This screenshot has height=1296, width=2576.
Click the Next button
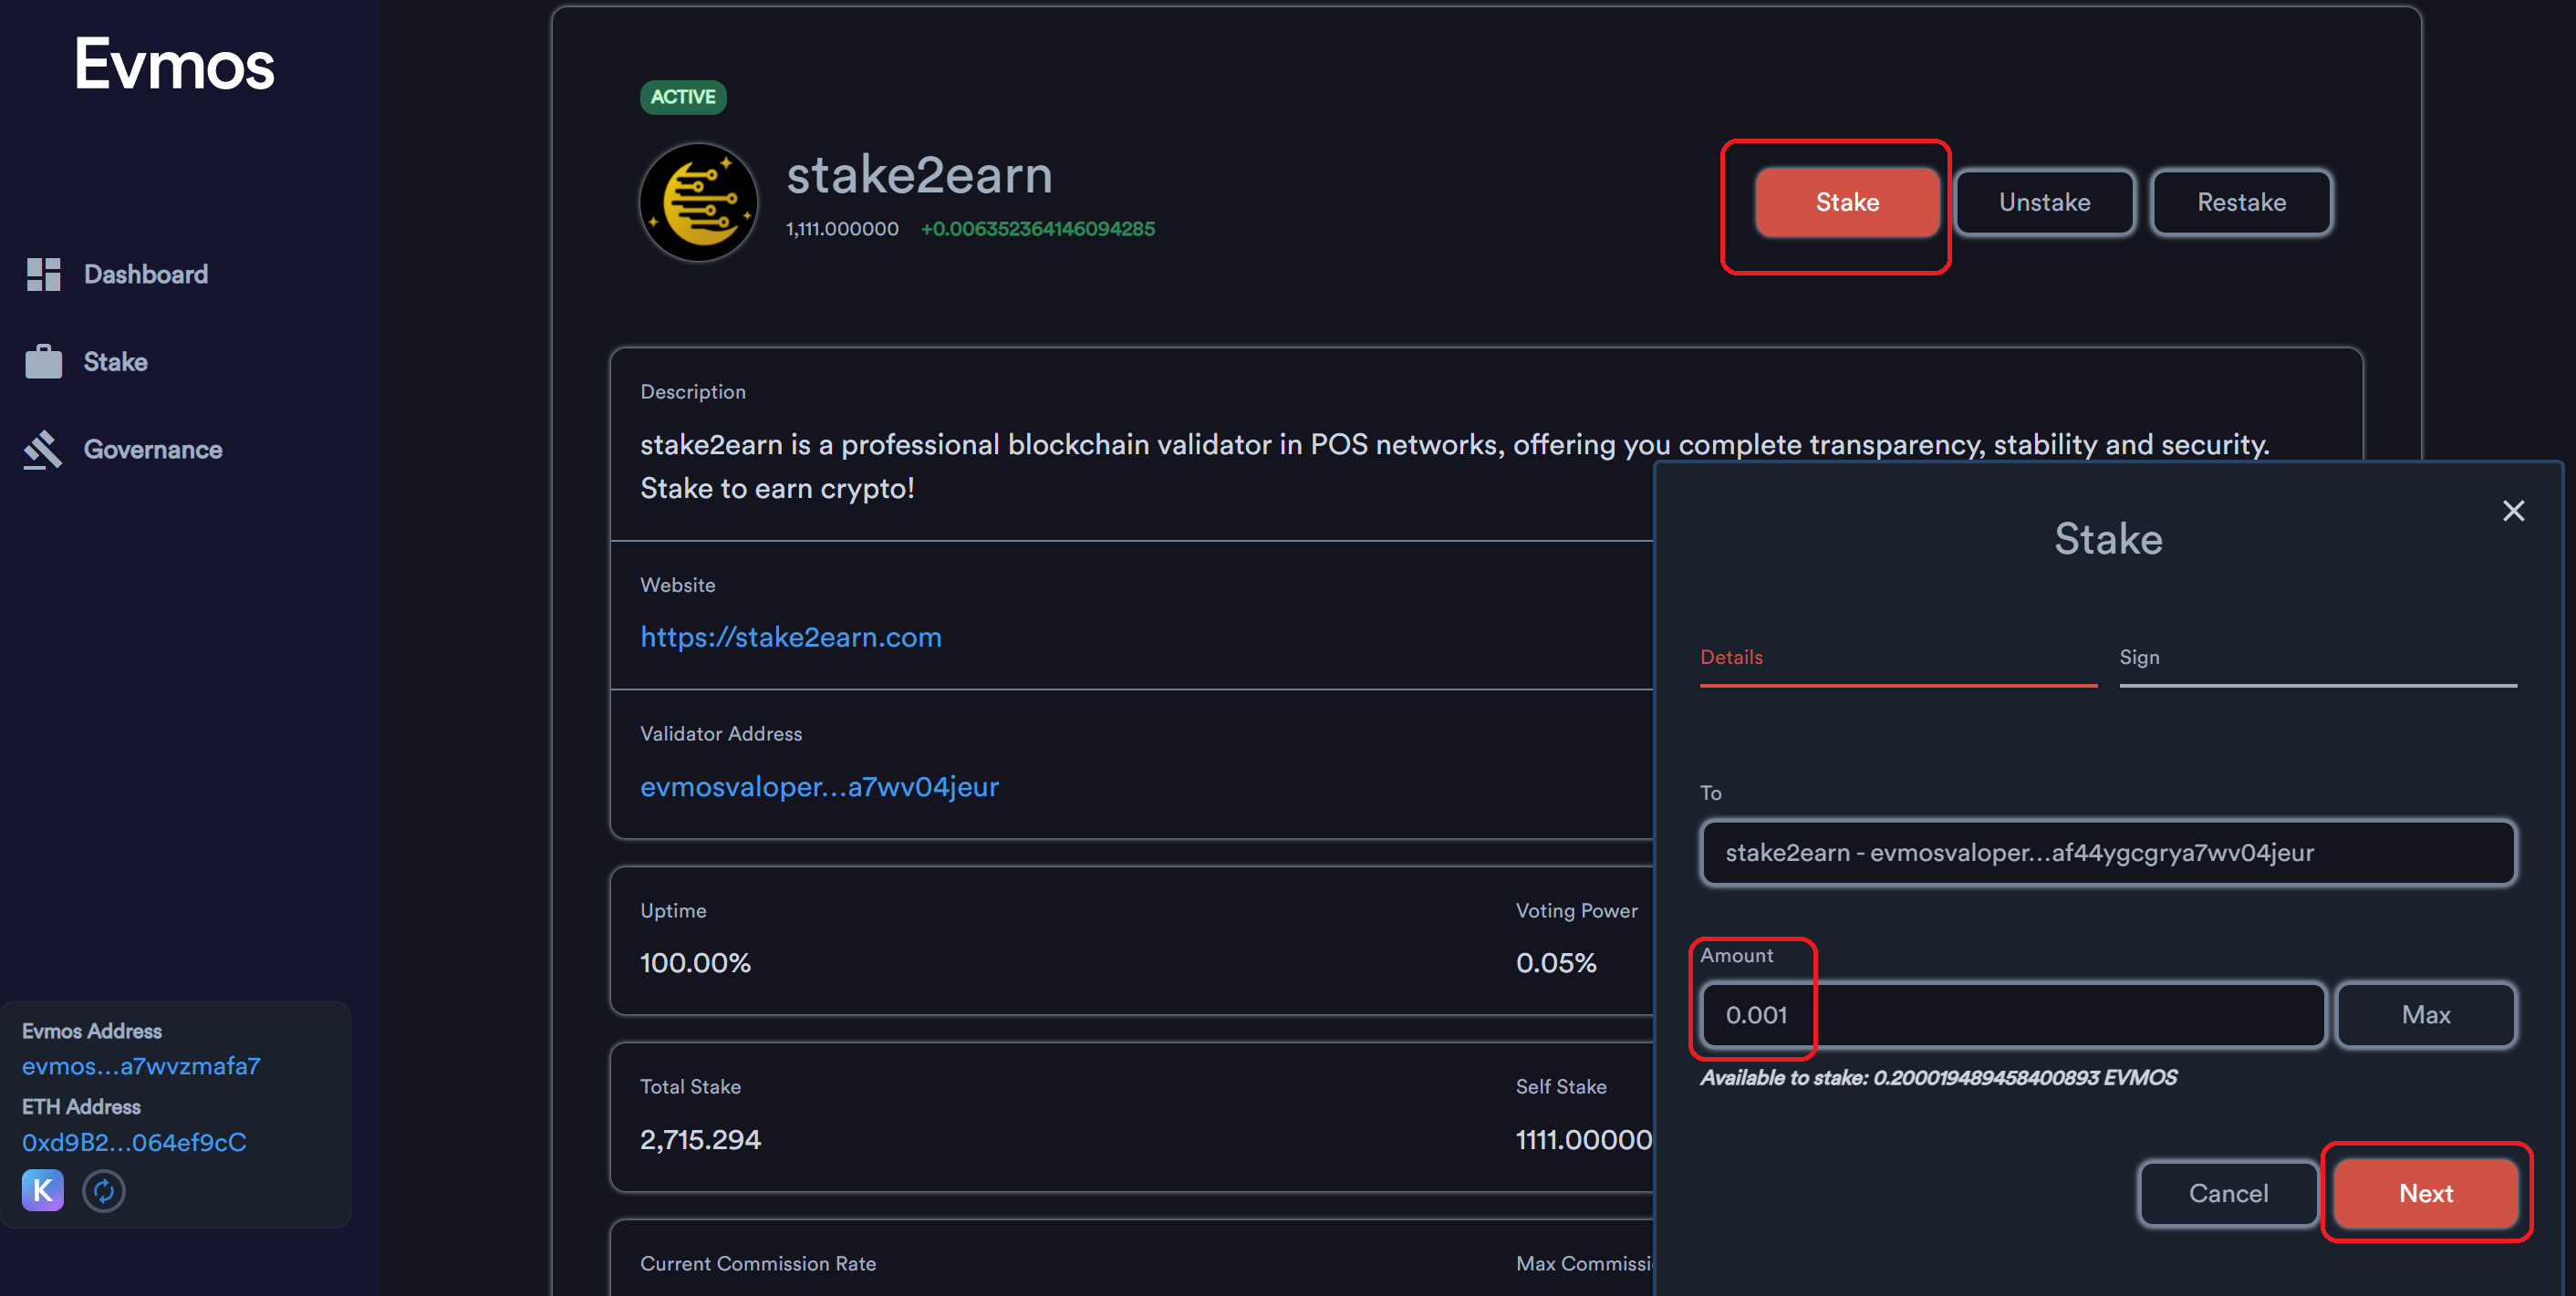pos(2425,1193)
